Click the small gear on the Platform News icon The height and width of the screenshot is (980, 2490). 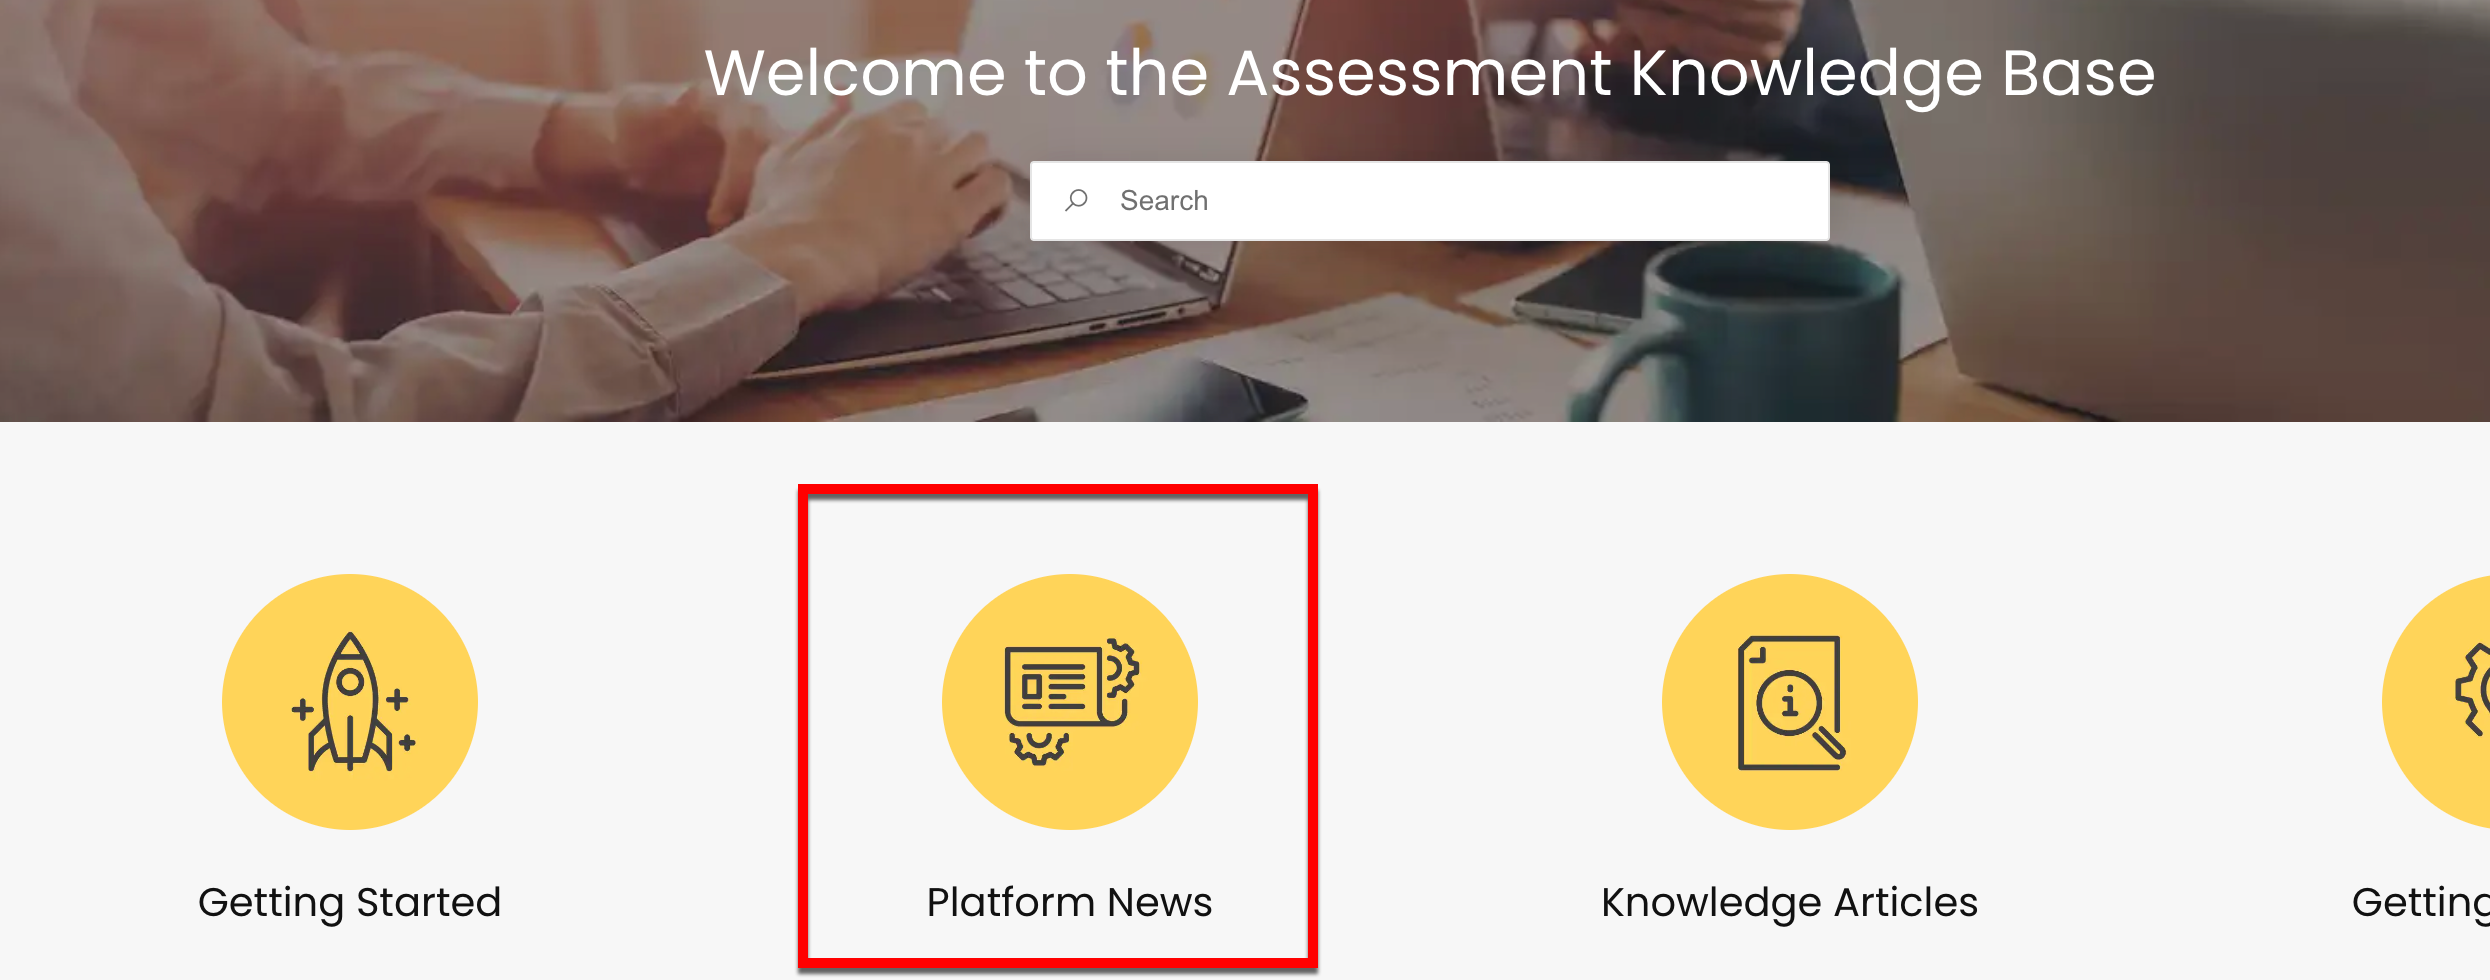tap(1121, 668)
